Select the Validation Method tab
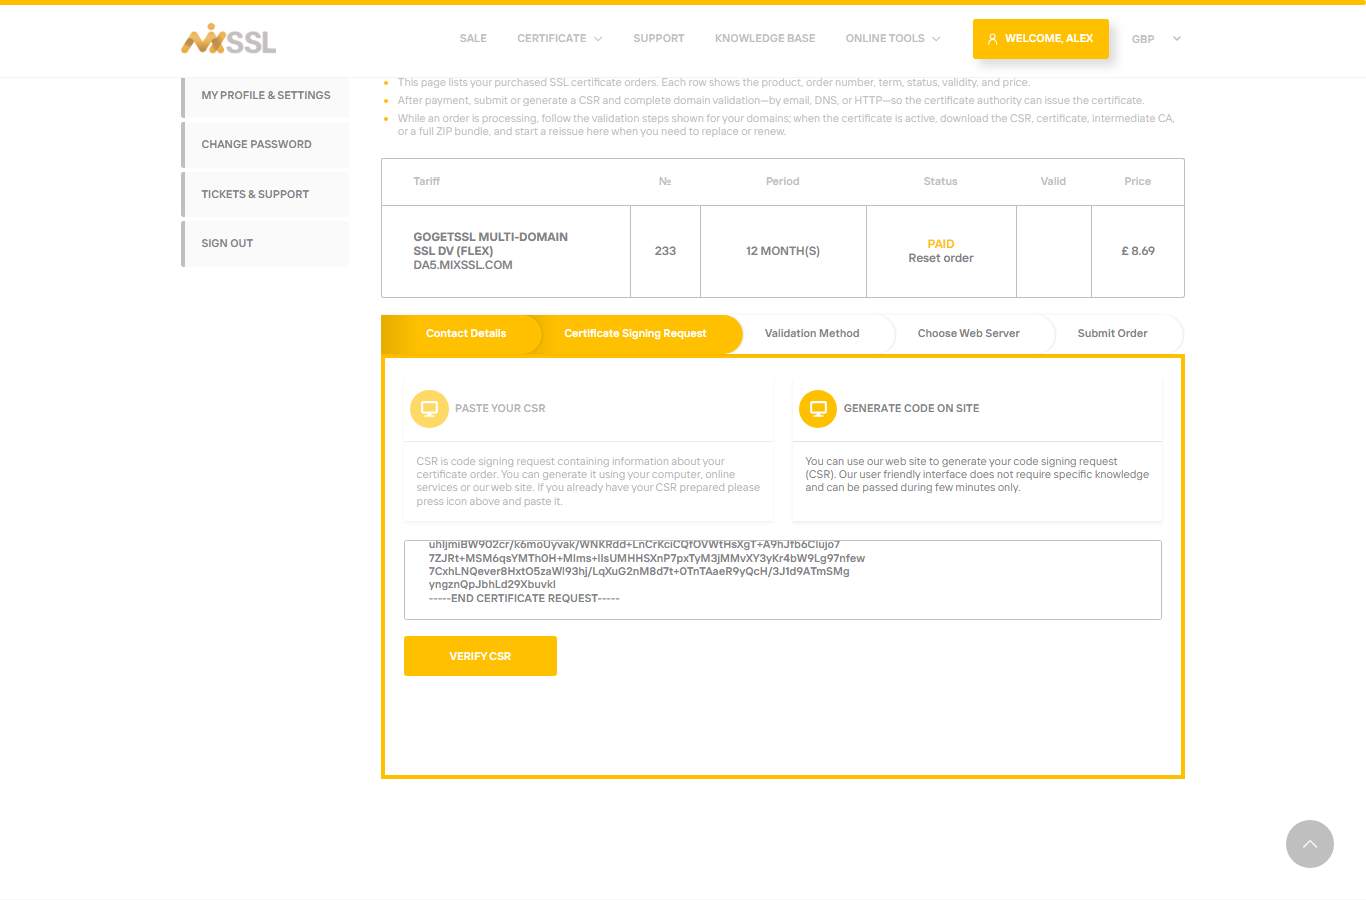 (812, 334)
